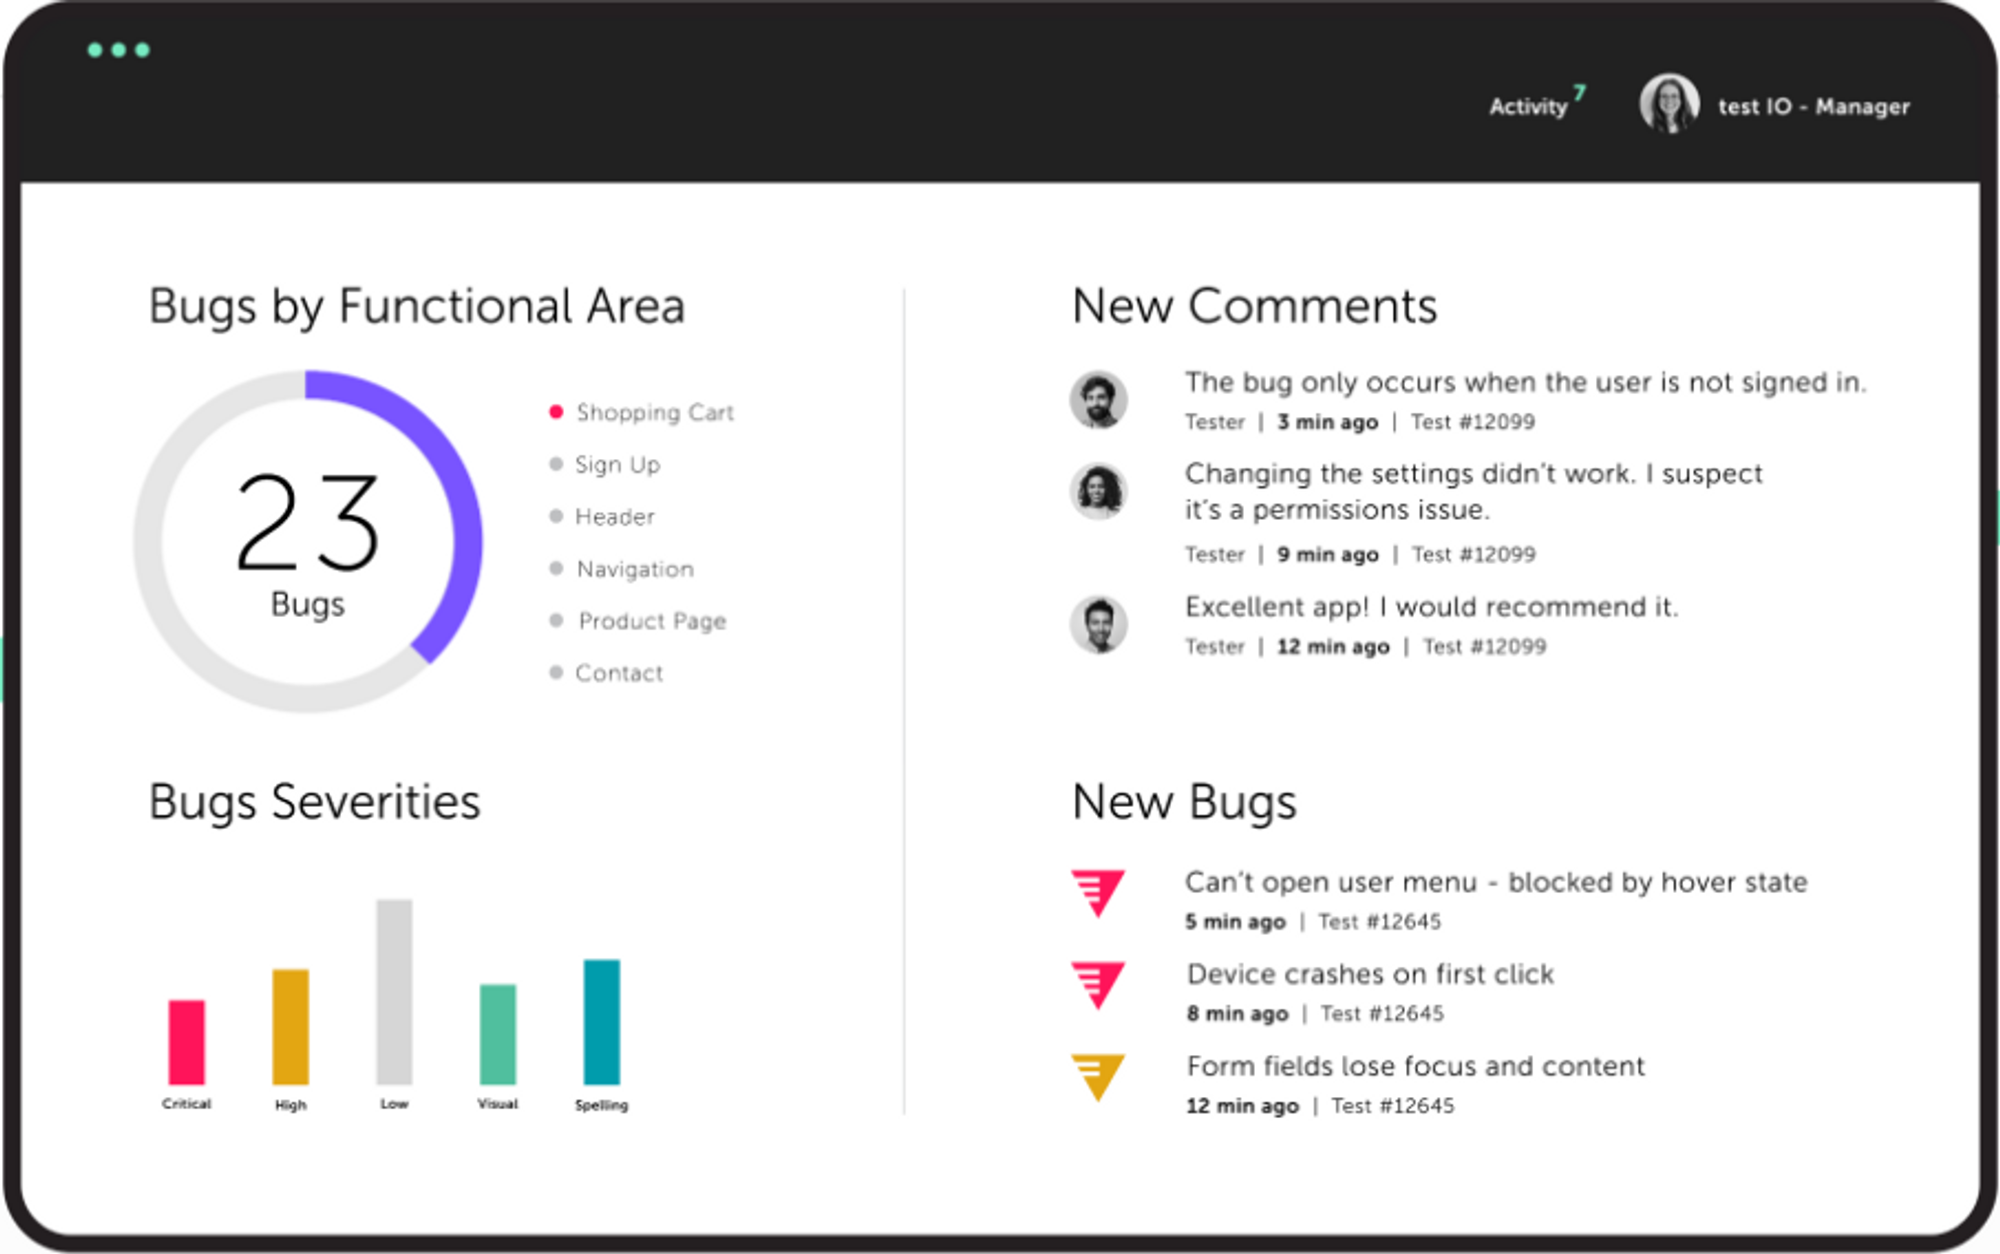Click the gray Low severity bar

click(x=394, y=991)
